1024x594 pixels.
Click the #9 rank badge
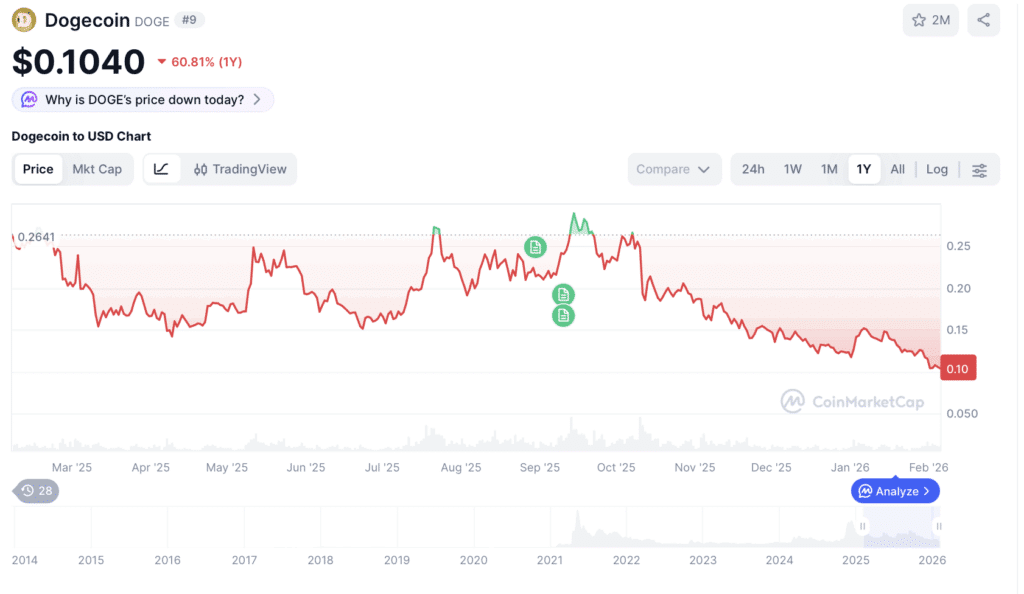click(189, 20)
